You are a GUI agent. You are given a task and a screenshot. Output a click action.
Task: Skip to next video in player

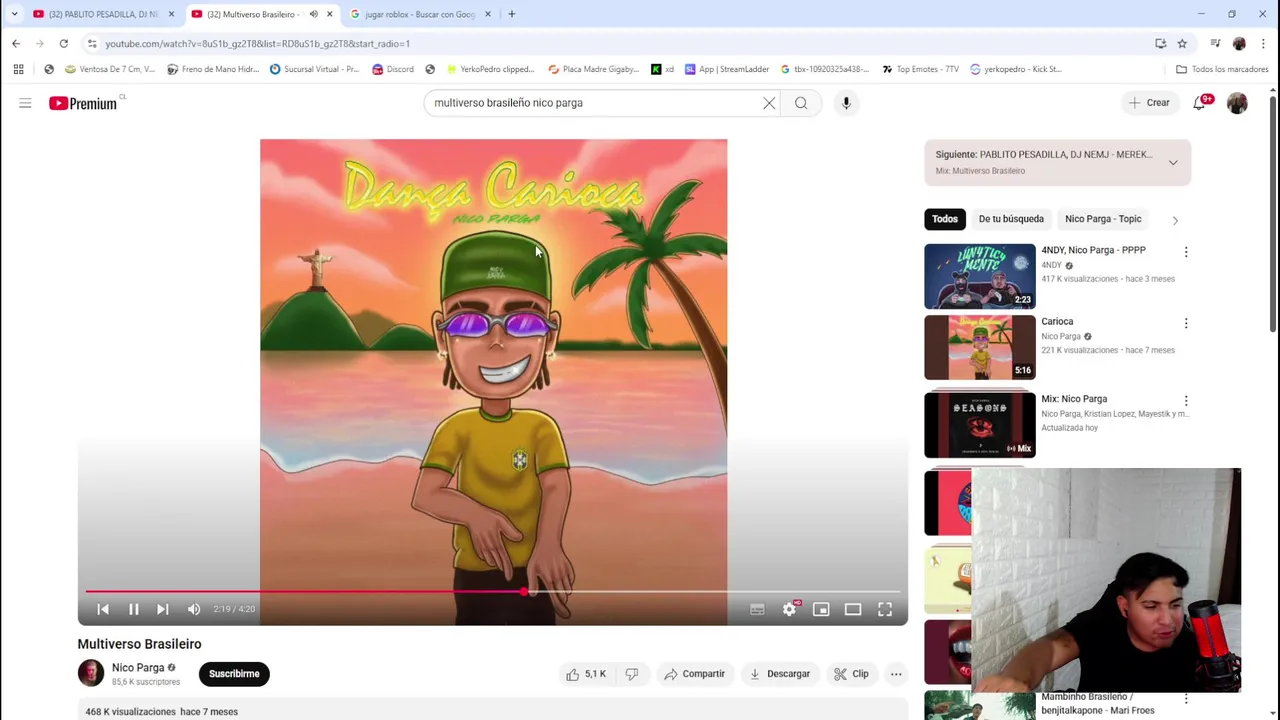coord(162,609)
